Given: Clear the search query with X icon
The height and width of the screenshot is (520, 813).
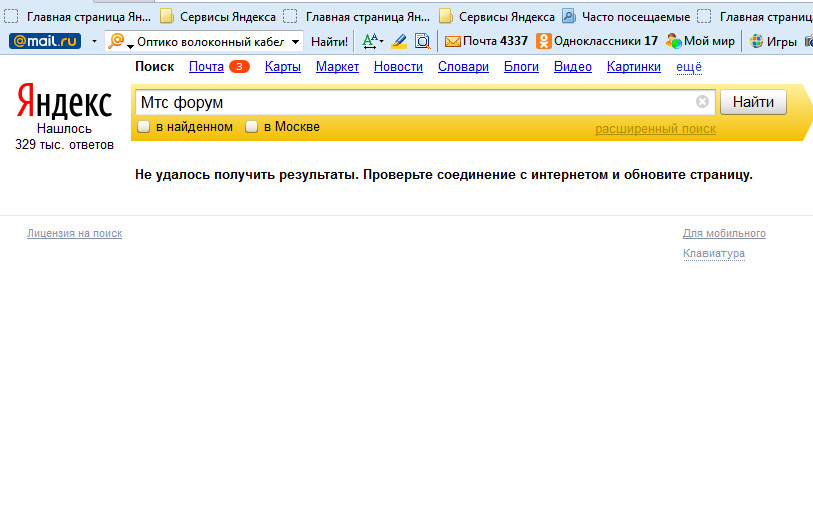Looking at the screenshot, I should (x=702, y=102).
